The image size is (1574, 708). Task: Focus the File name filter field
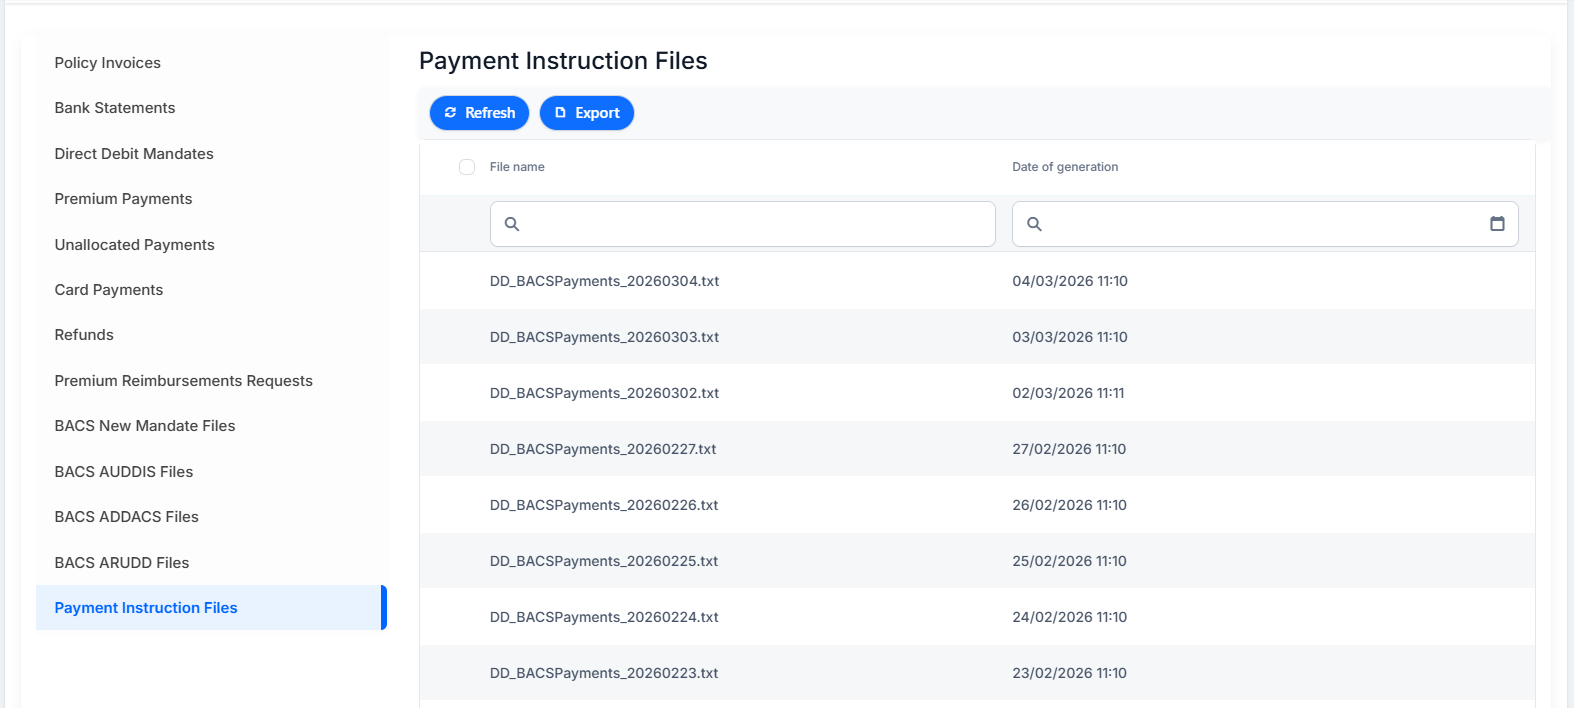point(743,224)
